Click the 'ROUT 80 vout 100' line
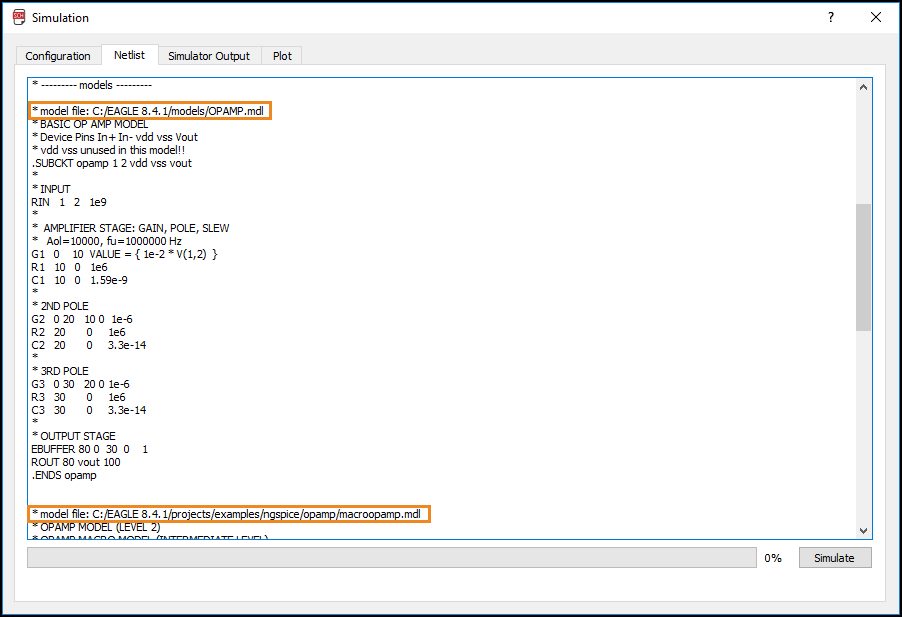This screenshot has height=617, width=902. [x=76, y=462]
